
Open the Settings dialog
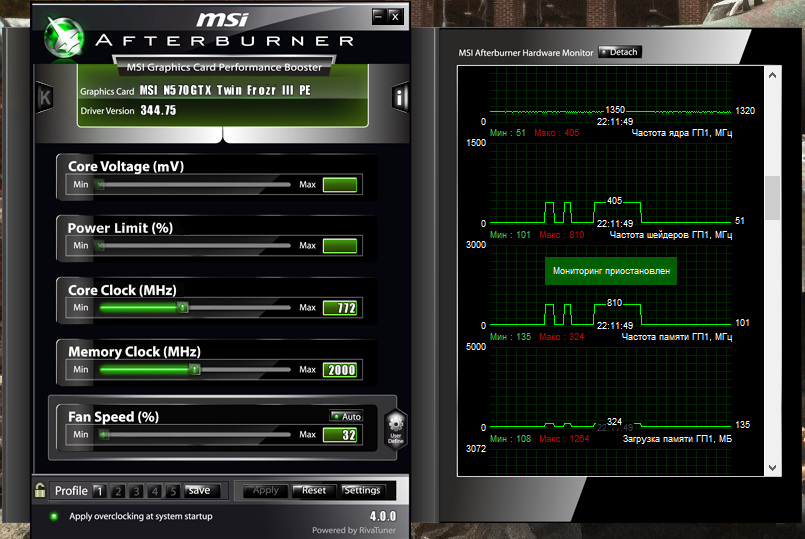pyautogui.click(x=362, y=491)
